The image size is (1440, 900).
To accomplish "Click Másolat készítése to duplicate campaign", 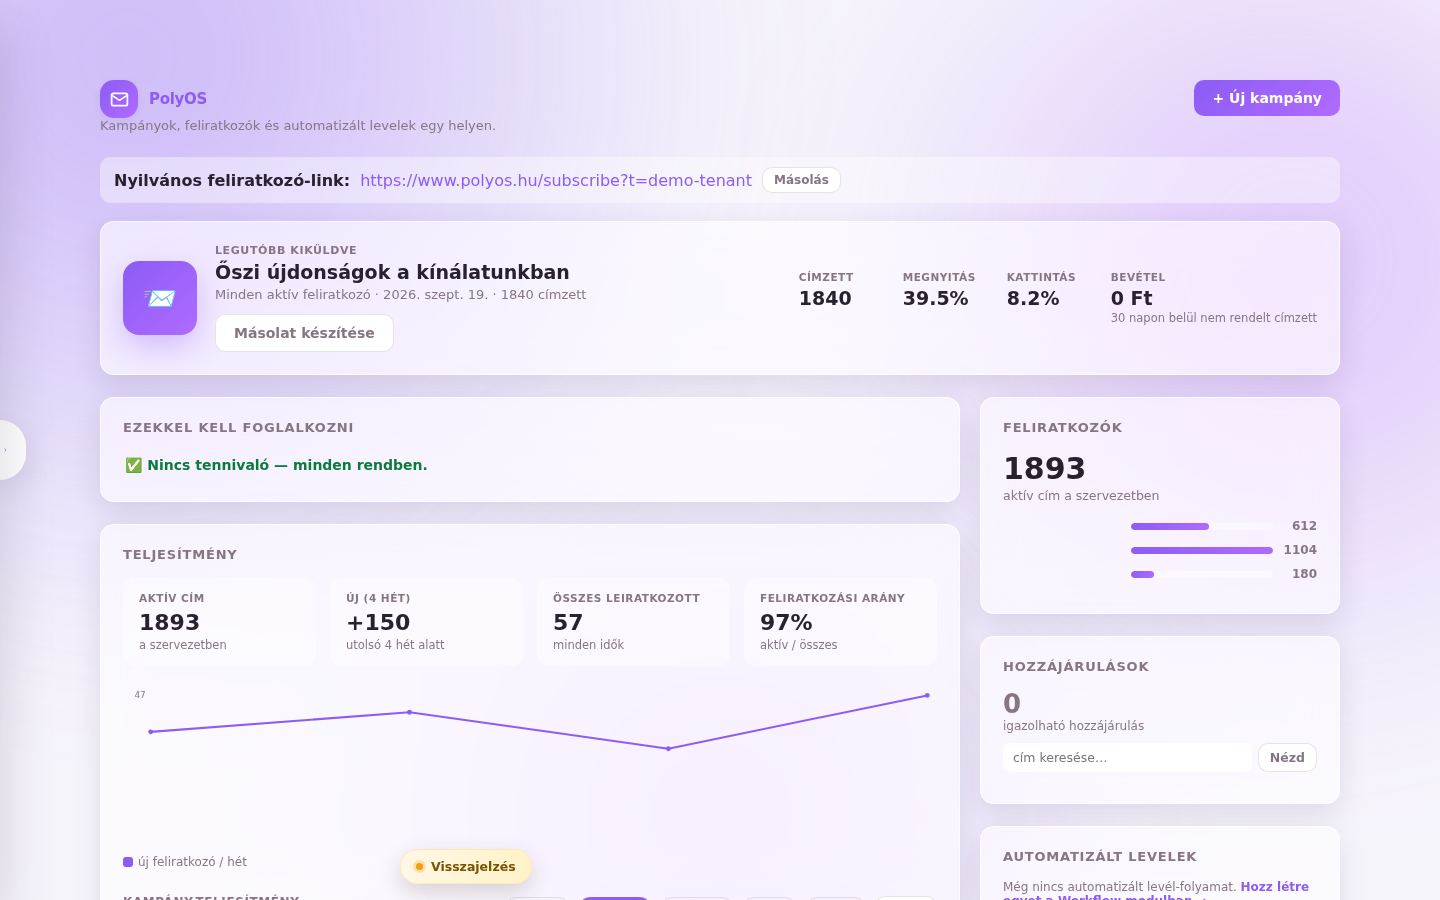I will click(x=304, y=333).
